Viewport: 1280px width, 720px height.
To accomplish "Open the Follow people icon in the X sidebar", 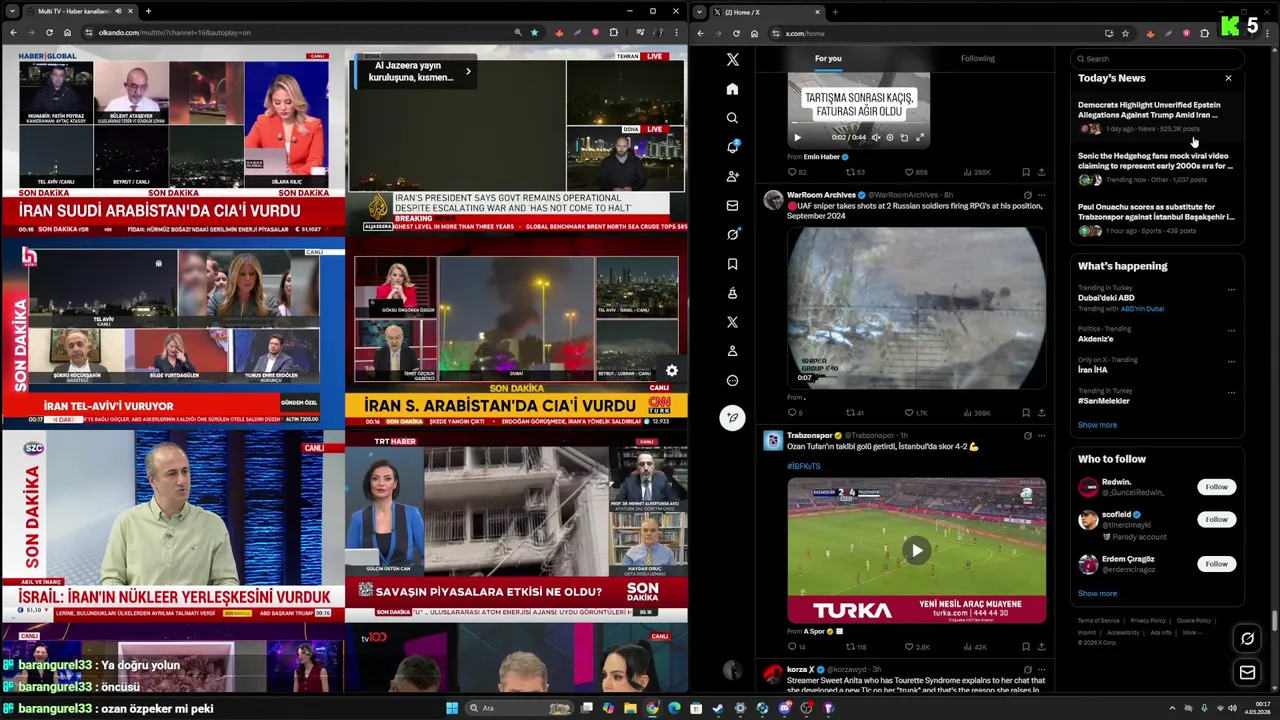I will point(732,176).
